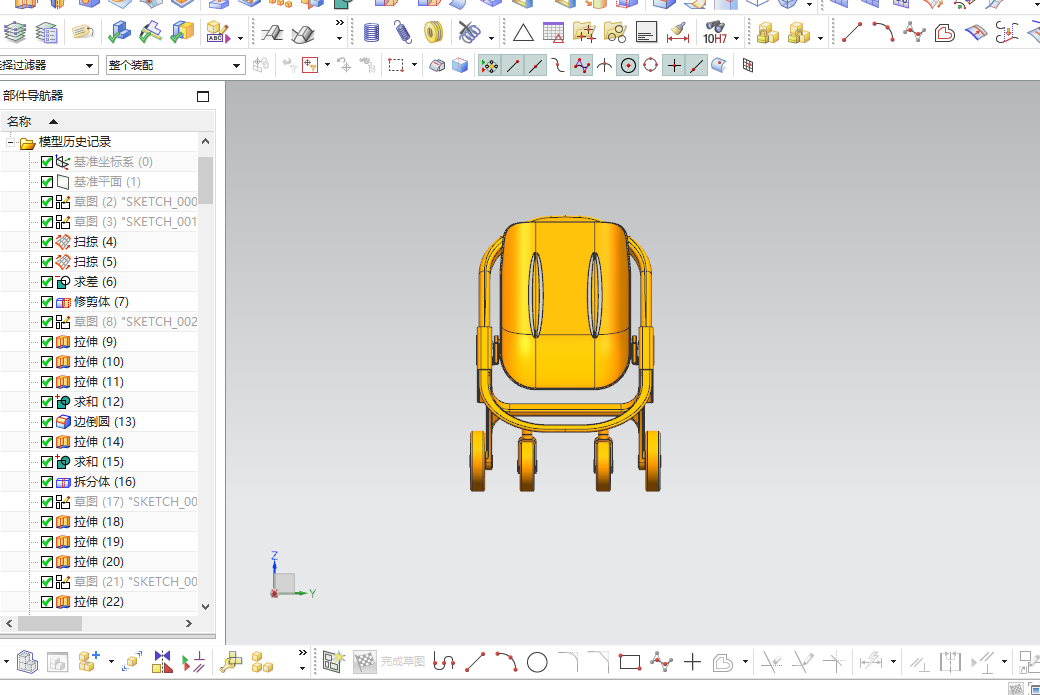Open the 整个装配 selection scope dropdown
Screen dimensions: 1040x695
point(175,65)
